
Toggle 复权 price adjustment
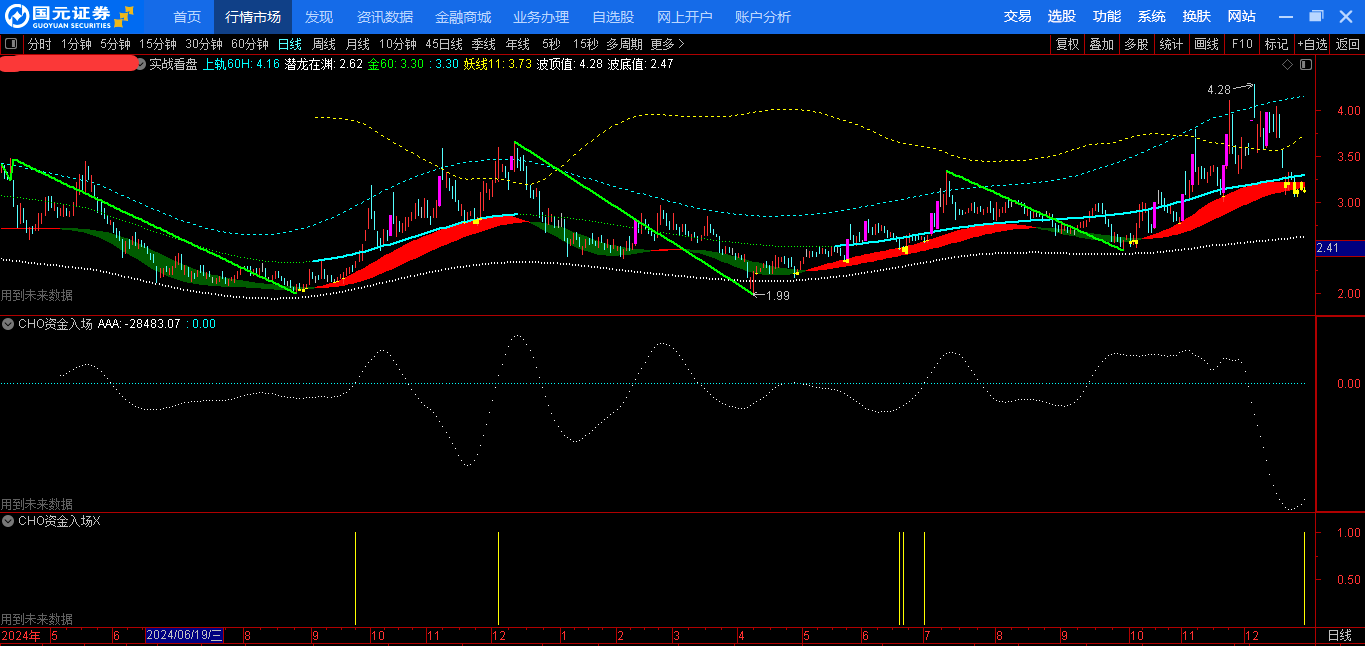coord(1067,44)
